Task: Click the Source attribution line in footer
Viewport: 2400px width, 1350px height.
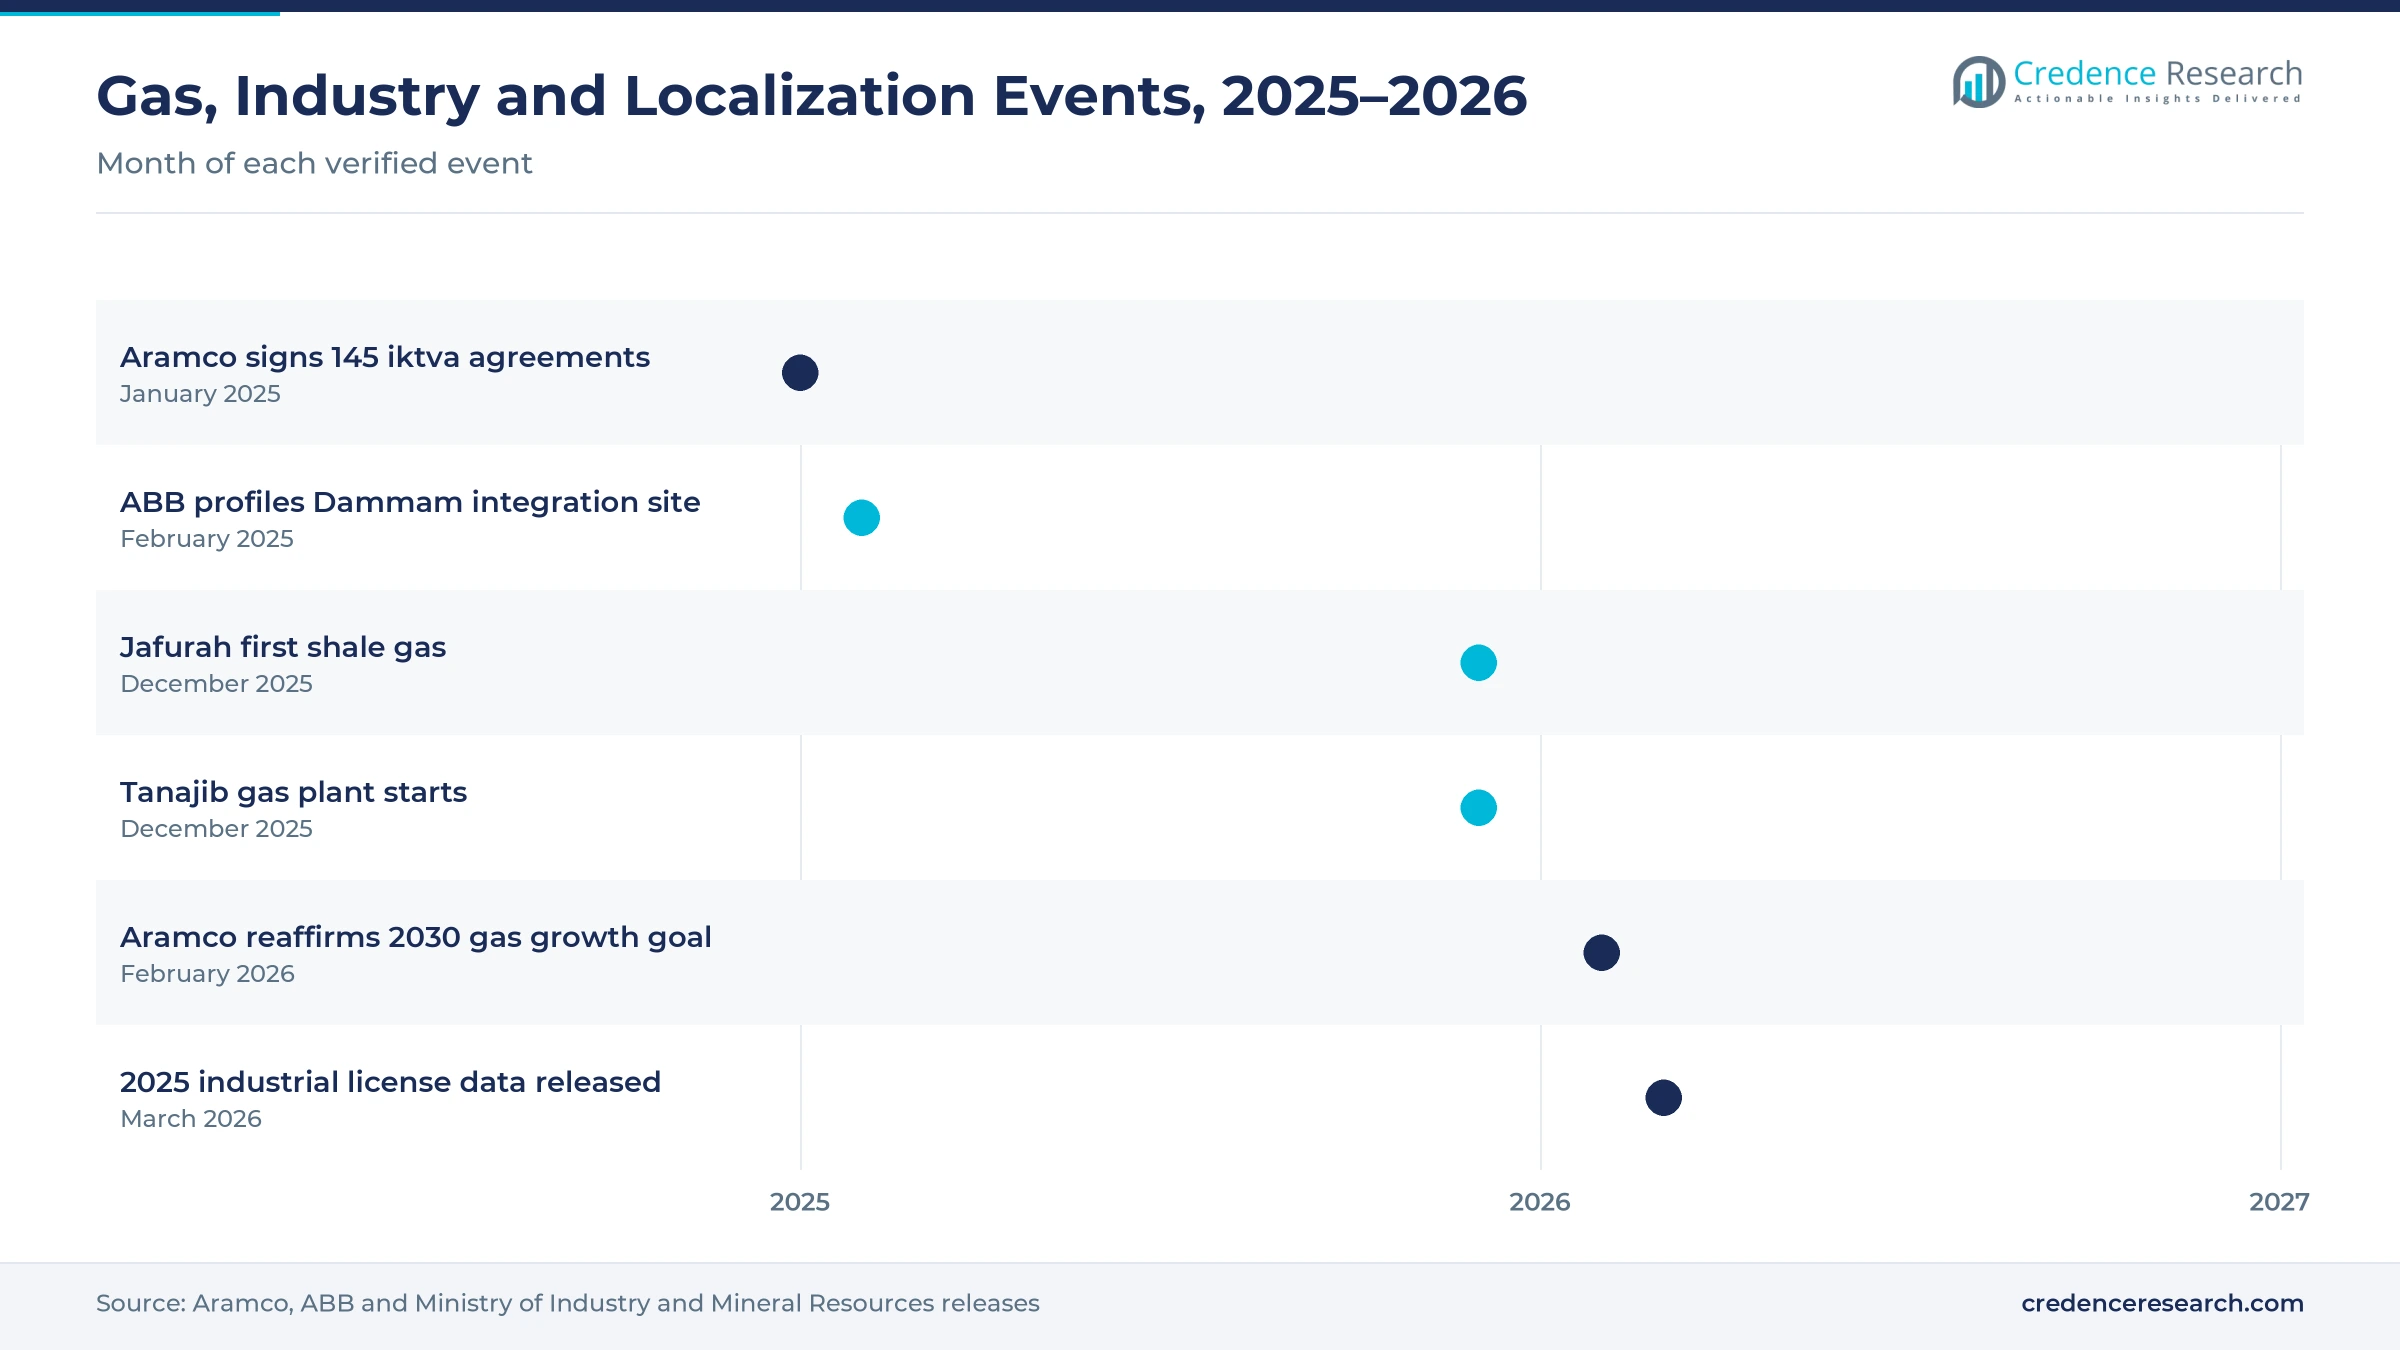Action: coord(568,1303)
